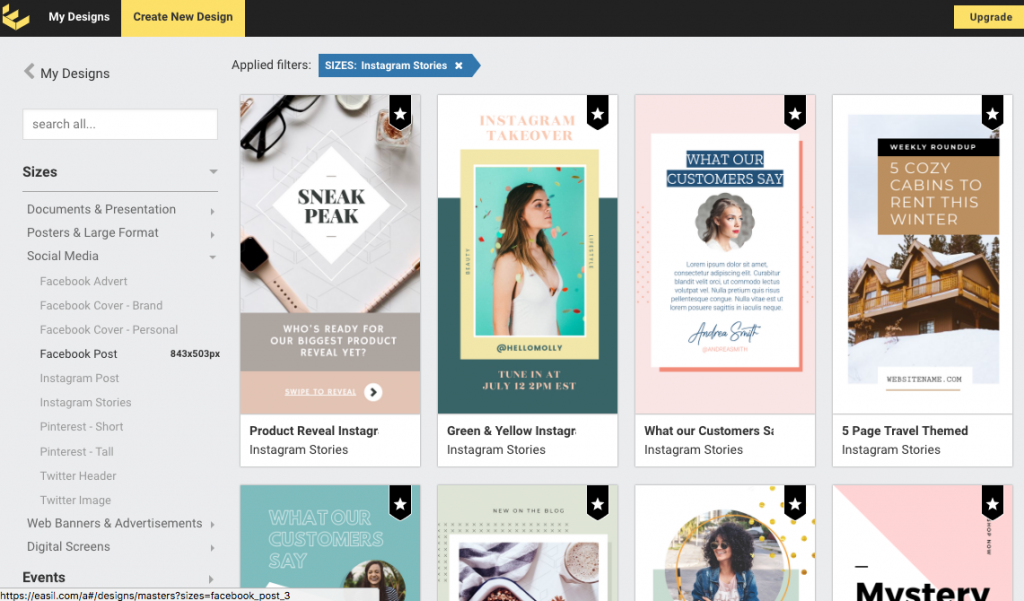Click the star badge on Instagram Takeover template

[597, 113]
